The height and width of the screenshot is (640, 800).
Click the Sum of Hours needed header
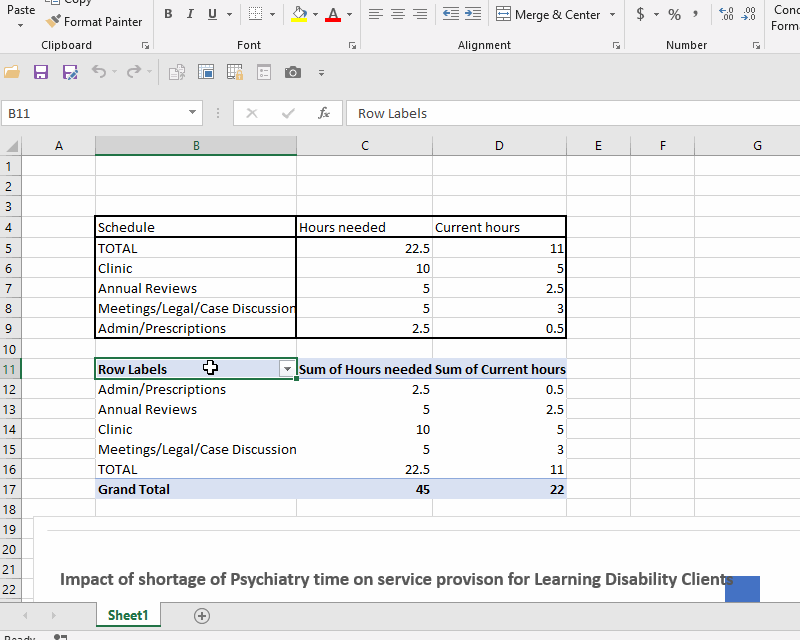point(365,369)
